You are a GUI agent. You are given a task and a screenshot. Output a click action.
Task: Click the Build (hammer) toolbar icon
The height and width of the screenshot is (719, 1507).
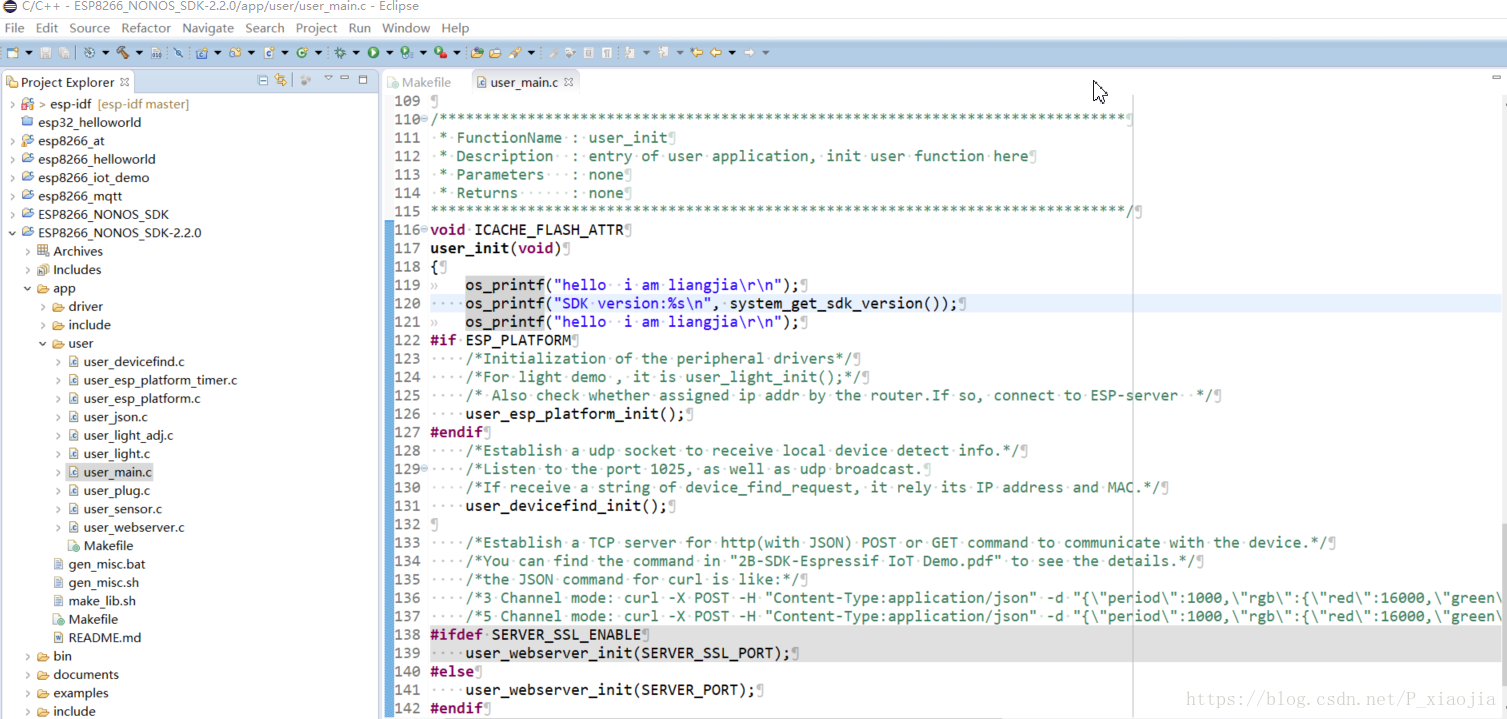pyautogui.click(x=122, y=52)
